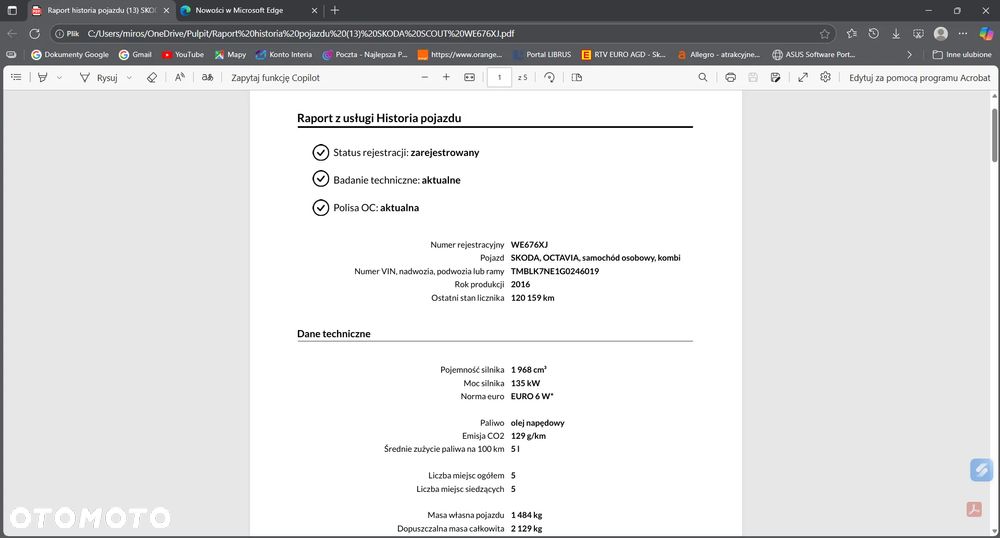This screenshot has width=1000, height=538.
Task: Zoom in with the plus icon
Action: click(446, 77)
